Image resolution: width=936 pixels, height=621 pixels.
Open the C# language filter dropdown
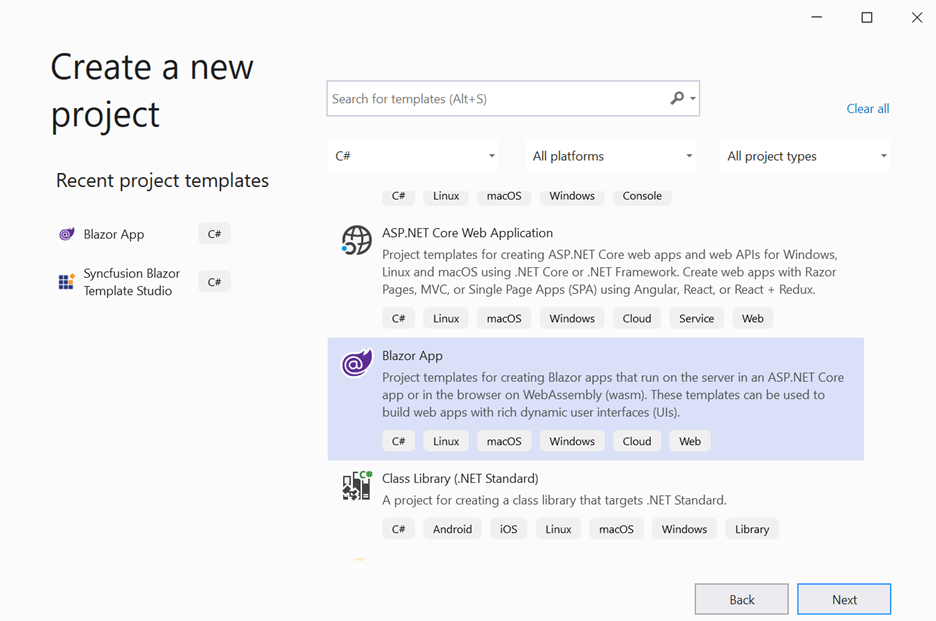pos(414,156)
